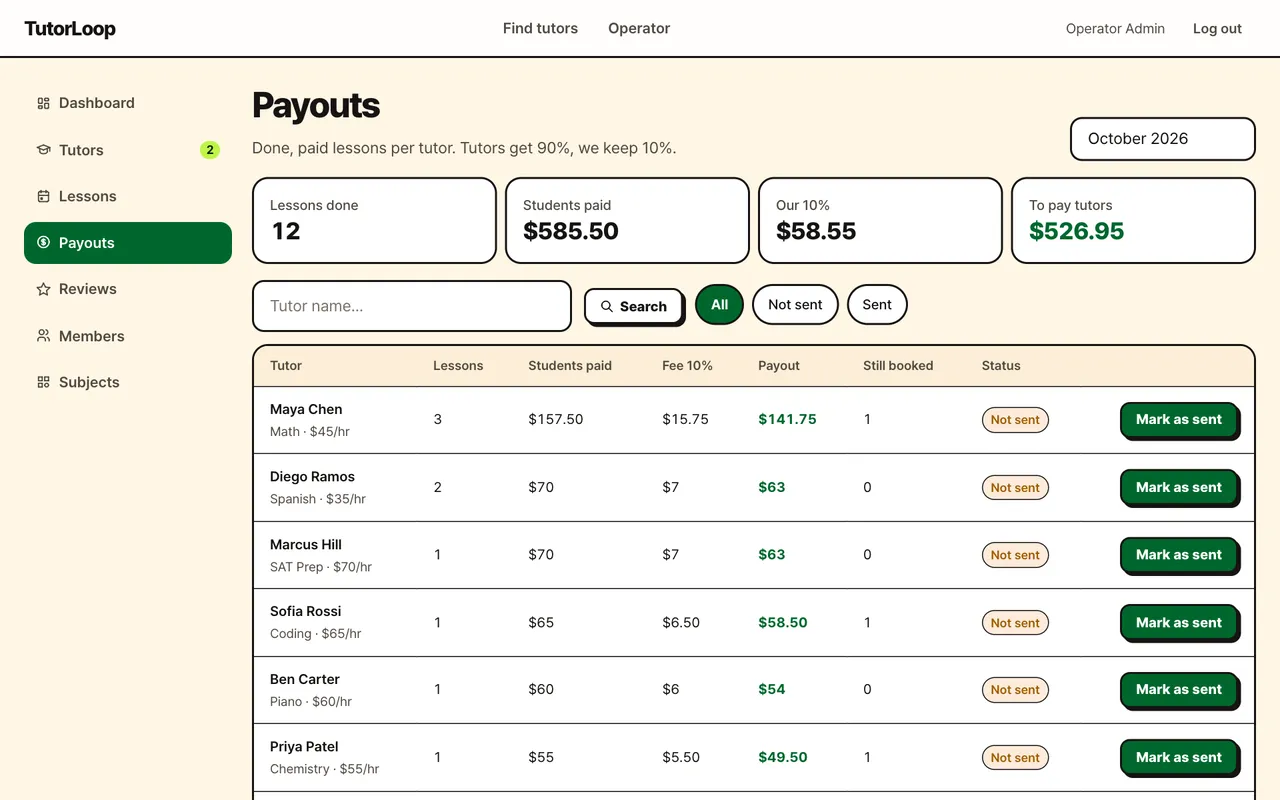Screen dimensions: 1280x800
Task: Click the Our 10% $58.55 card
Action: (881, 221)
